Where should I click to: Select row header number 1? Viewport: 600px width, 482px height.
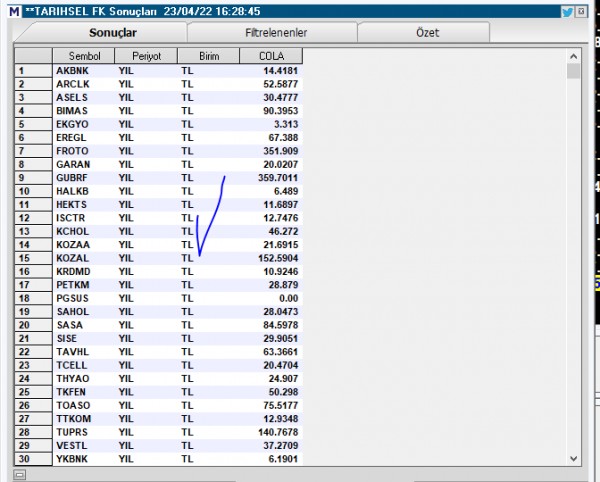pos(33,71)
